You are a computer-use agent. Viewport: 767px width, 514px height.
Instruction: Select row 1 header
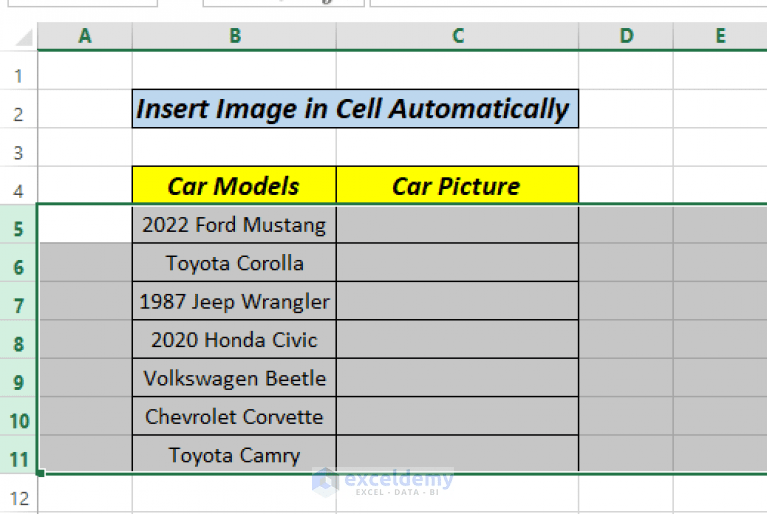tap(19, 70)
